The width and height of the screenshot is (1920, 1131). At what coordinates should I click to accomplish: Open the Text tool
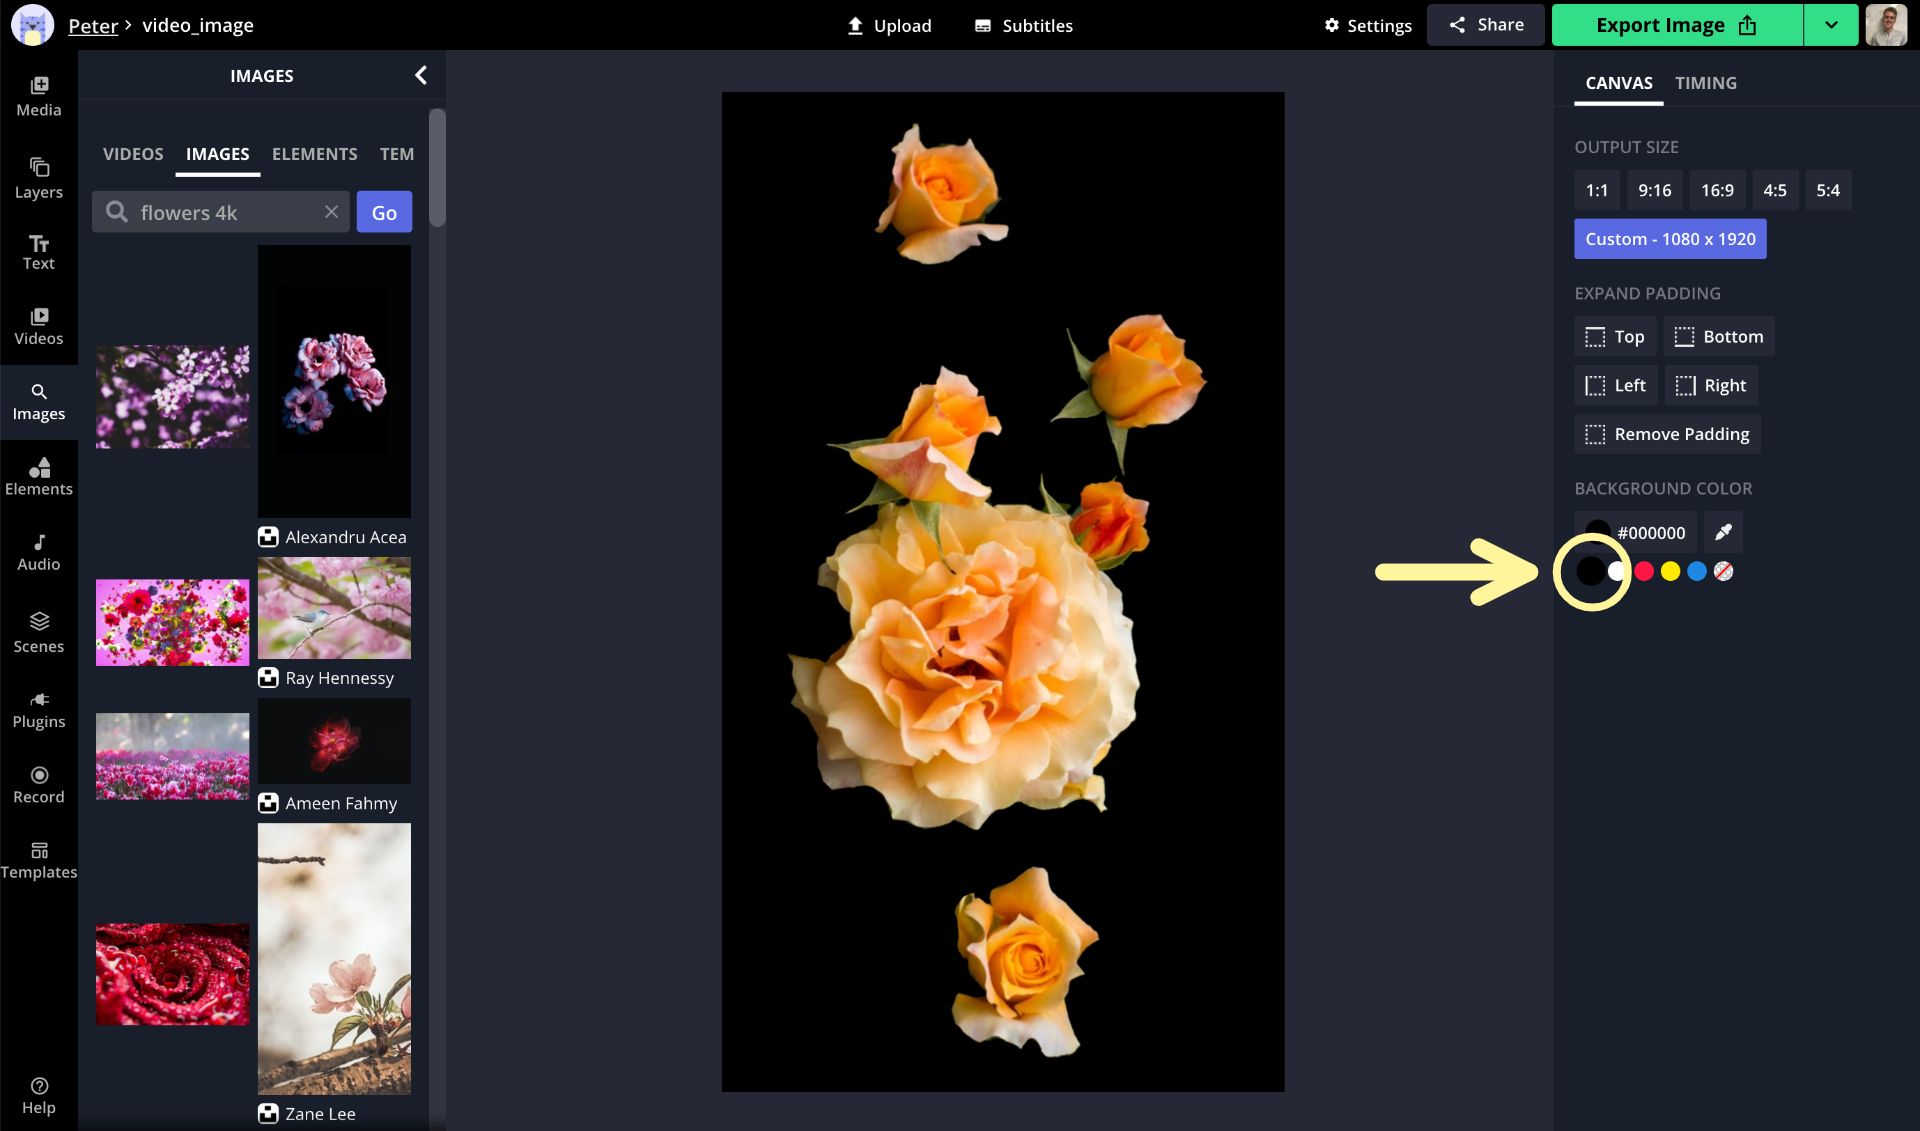[x=39, y=250]
